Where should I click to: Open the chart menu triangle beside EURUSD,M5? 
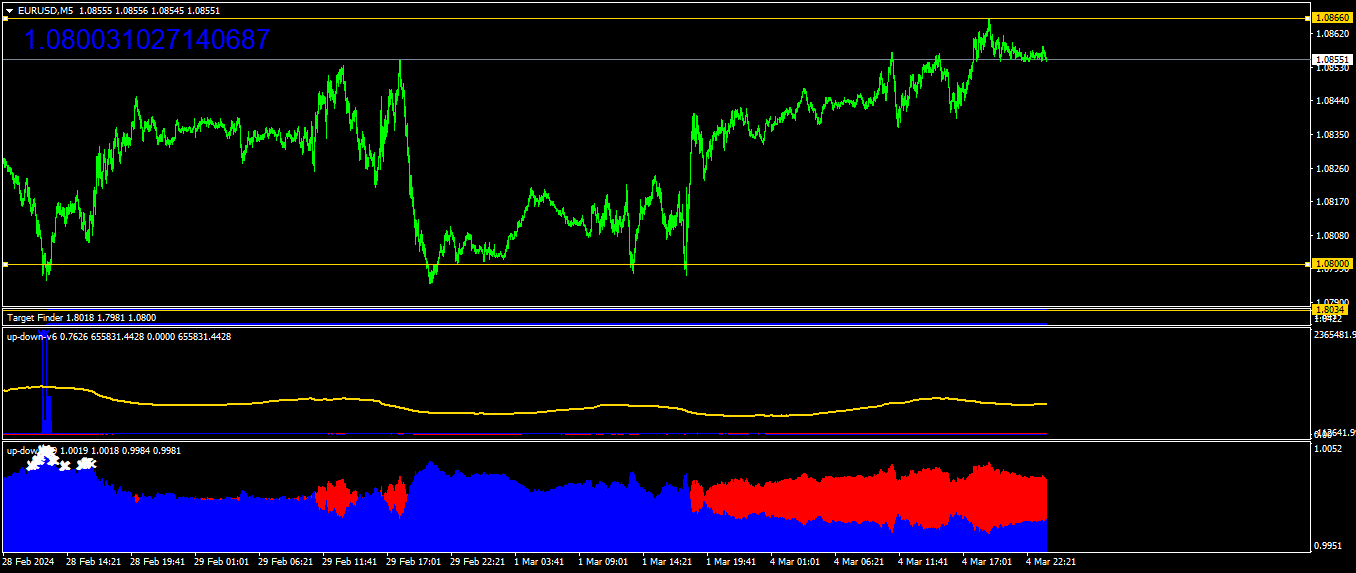point(10,10)
